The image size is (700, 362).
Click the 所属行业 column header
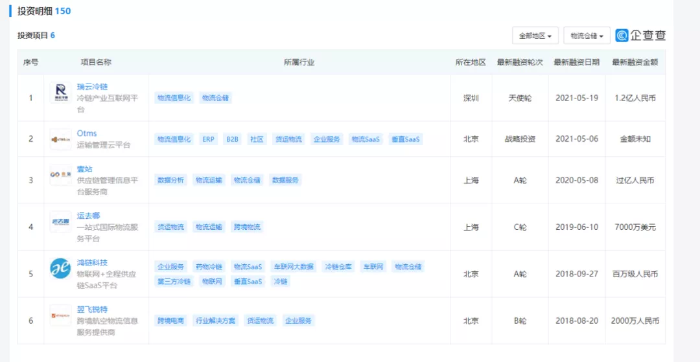click(300, 62)
